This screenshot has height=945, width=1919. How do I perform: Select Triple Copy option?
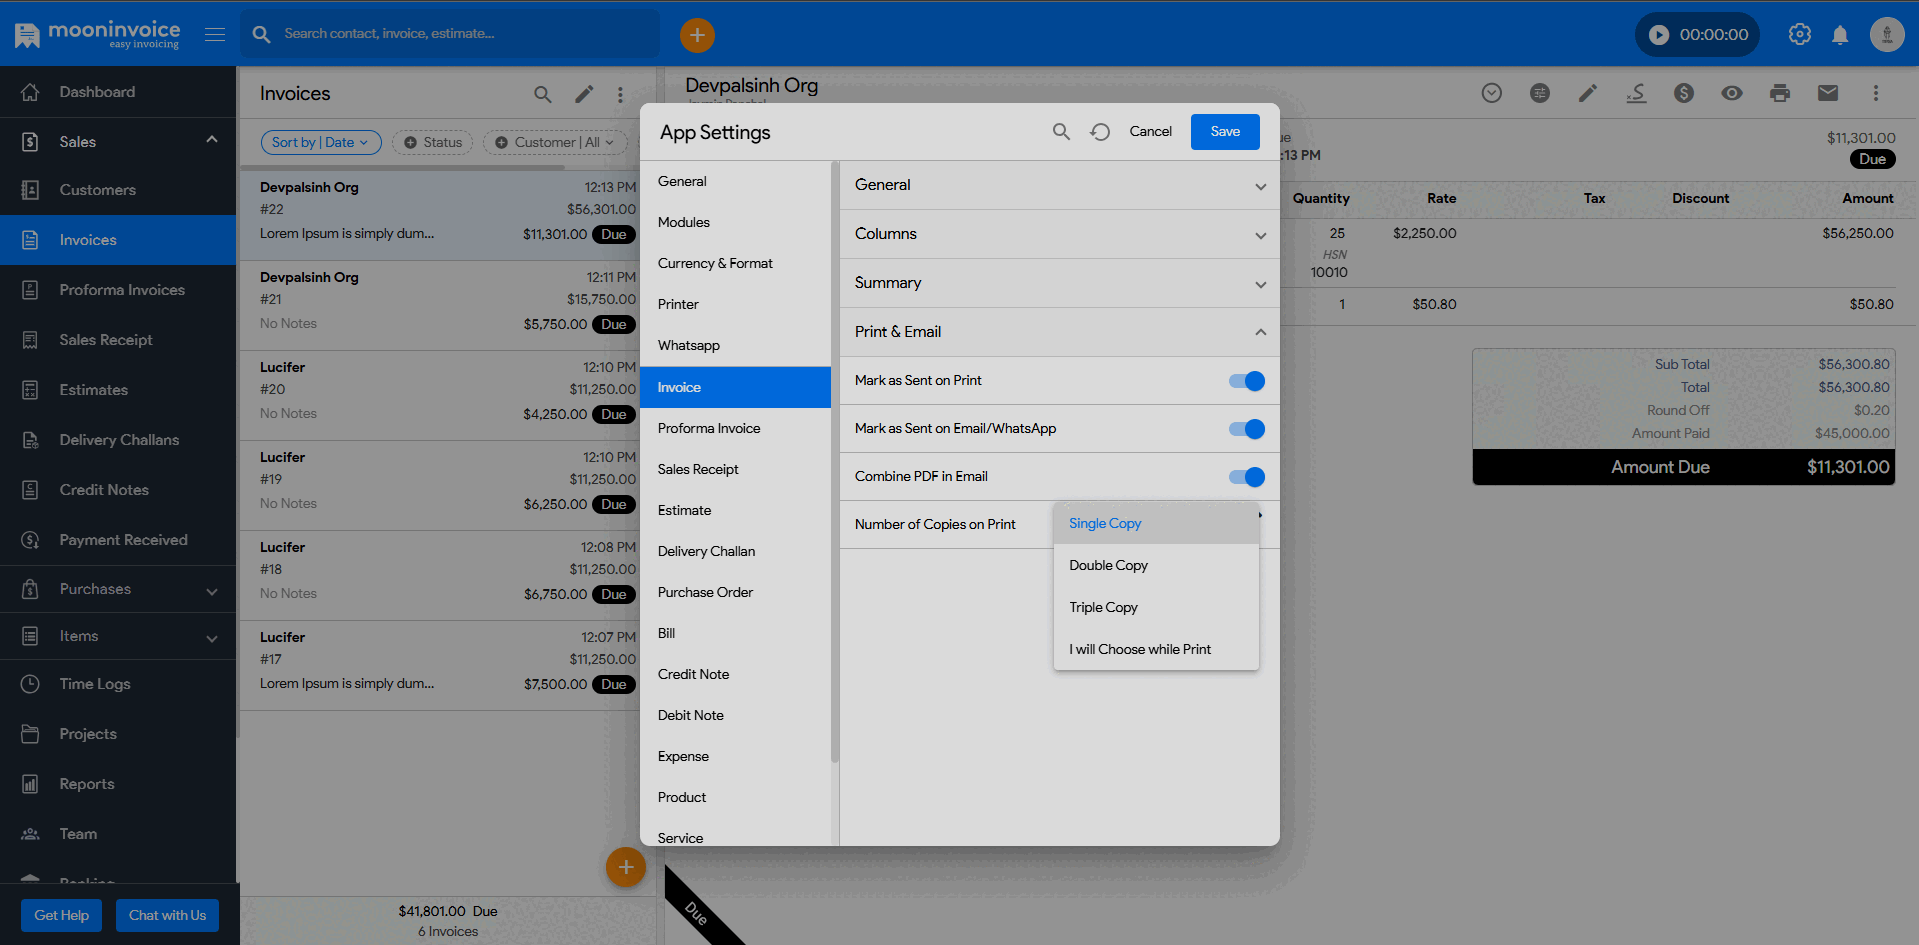tap(1156, 608)
